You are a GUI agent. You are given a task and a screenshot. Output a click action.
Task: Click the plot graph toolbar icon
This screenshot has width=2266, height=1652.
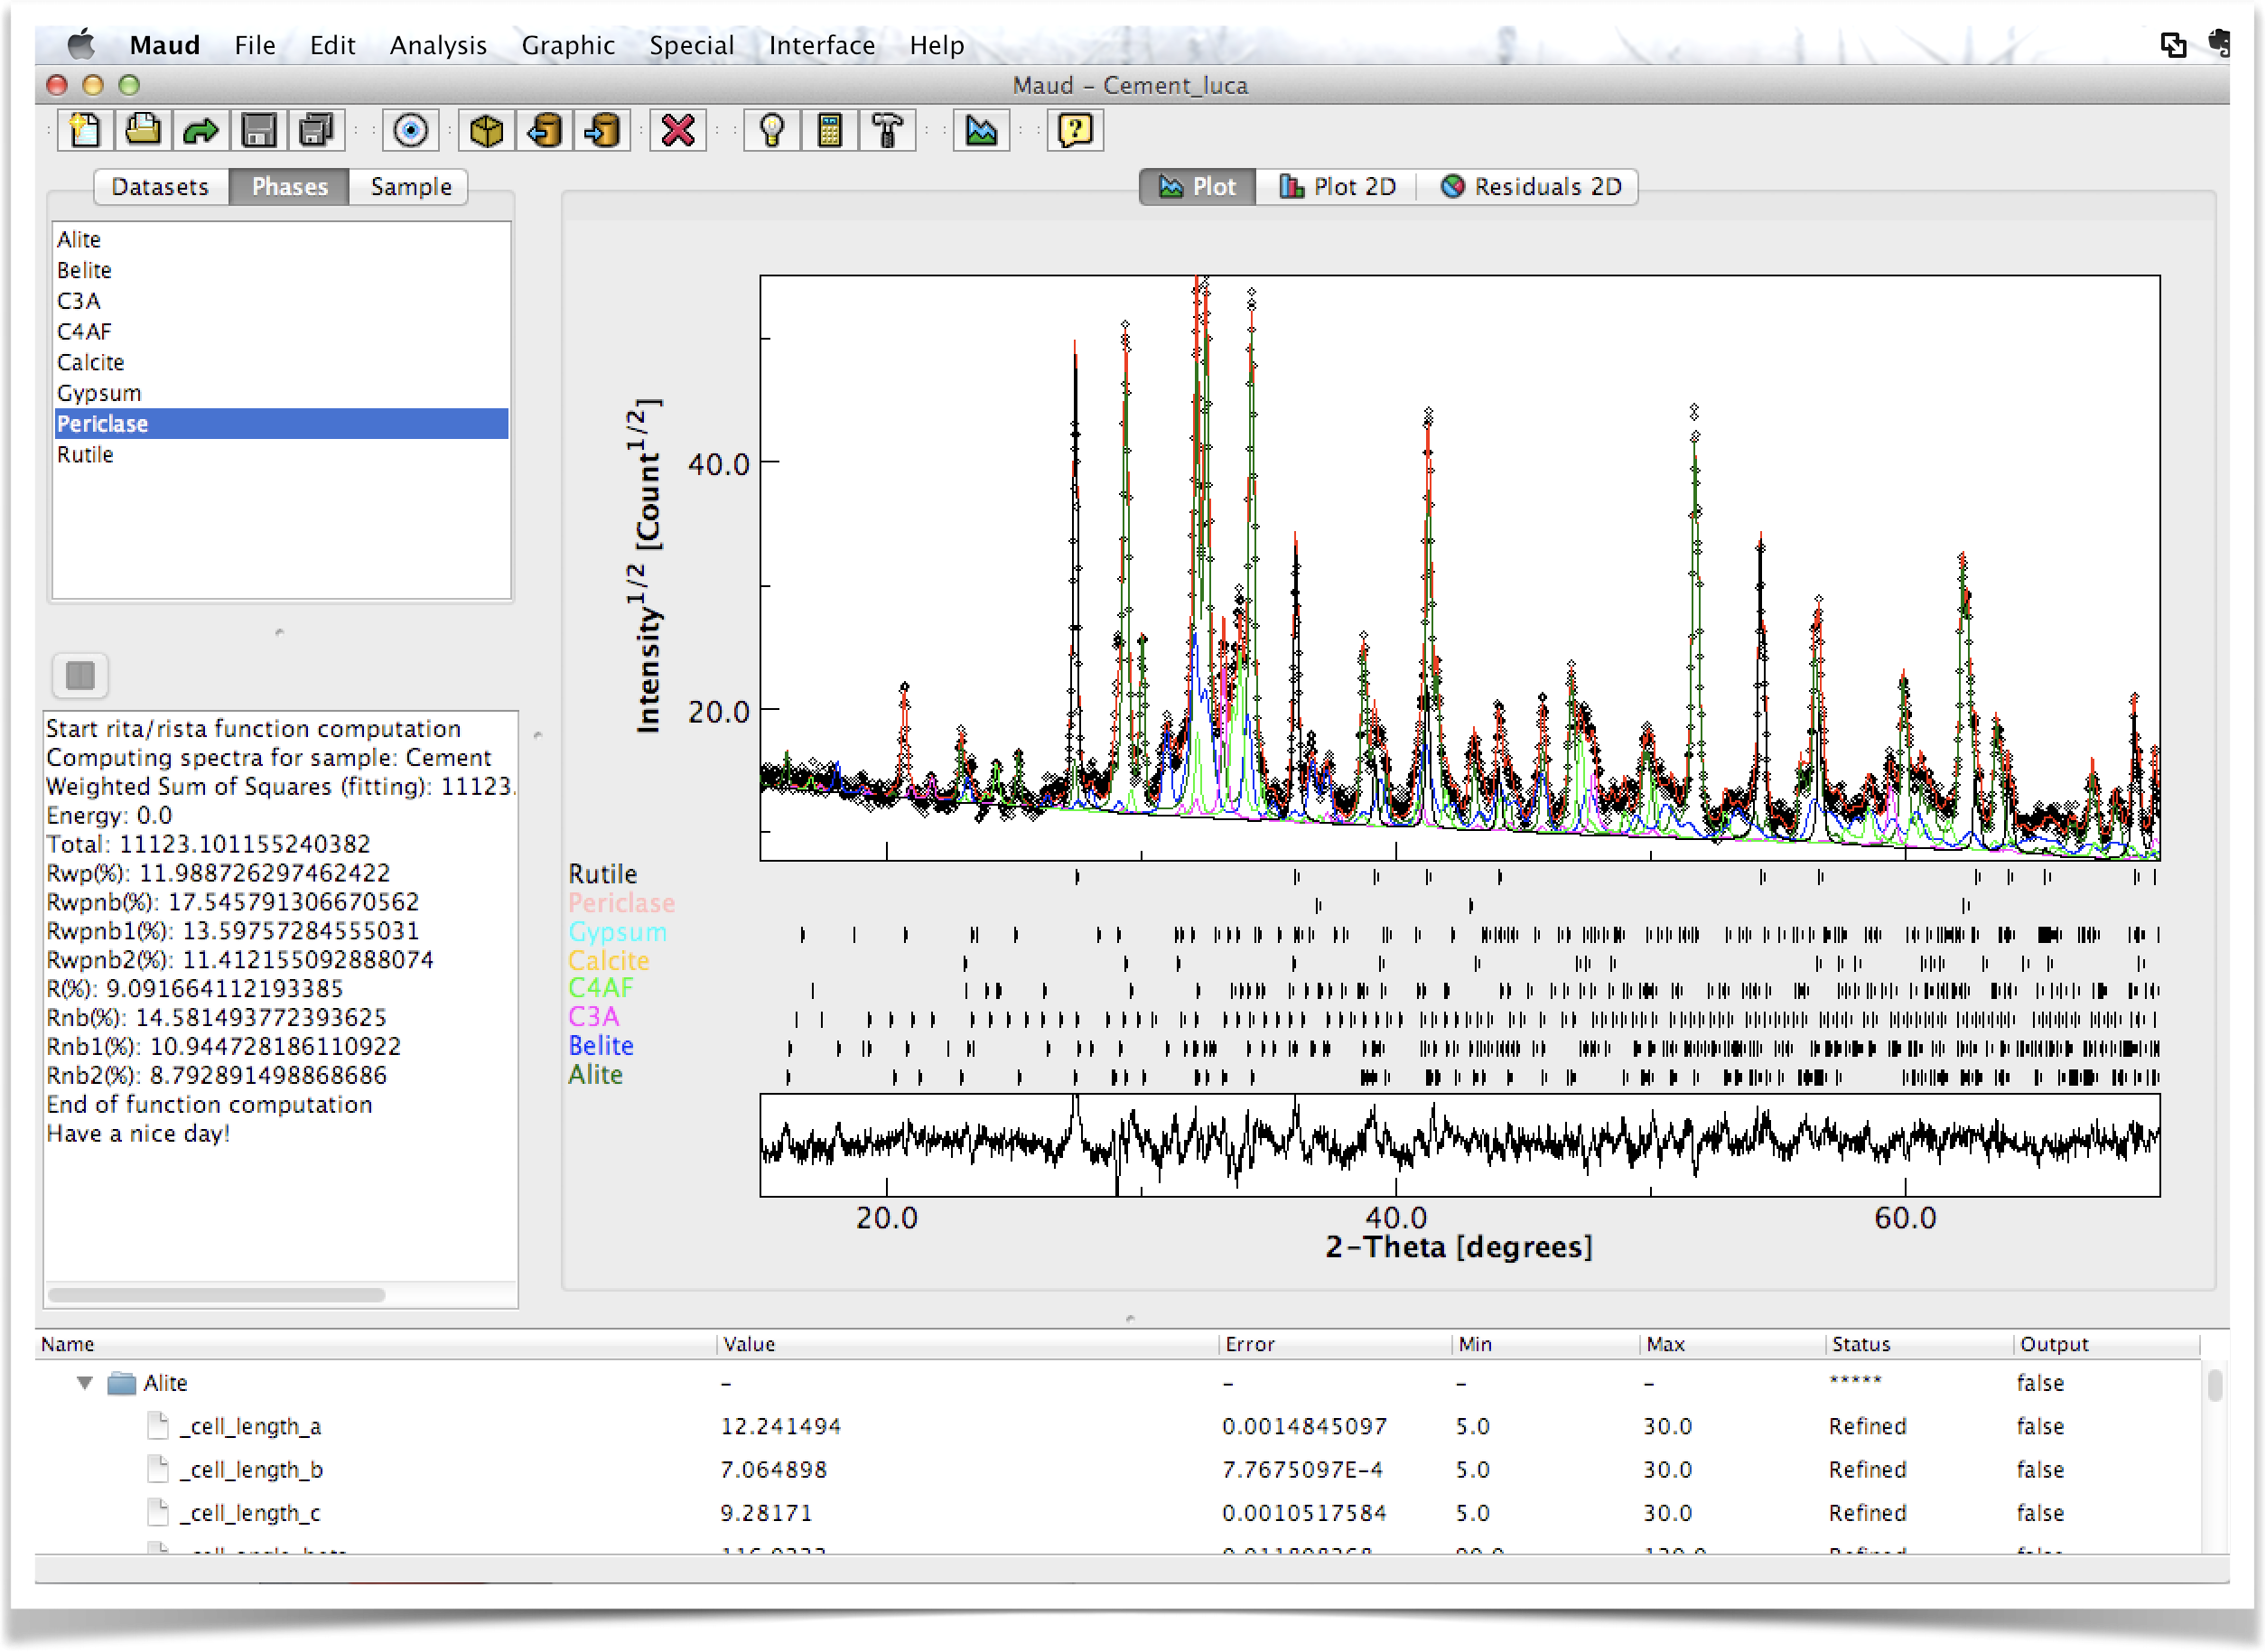tap(981, 131)
